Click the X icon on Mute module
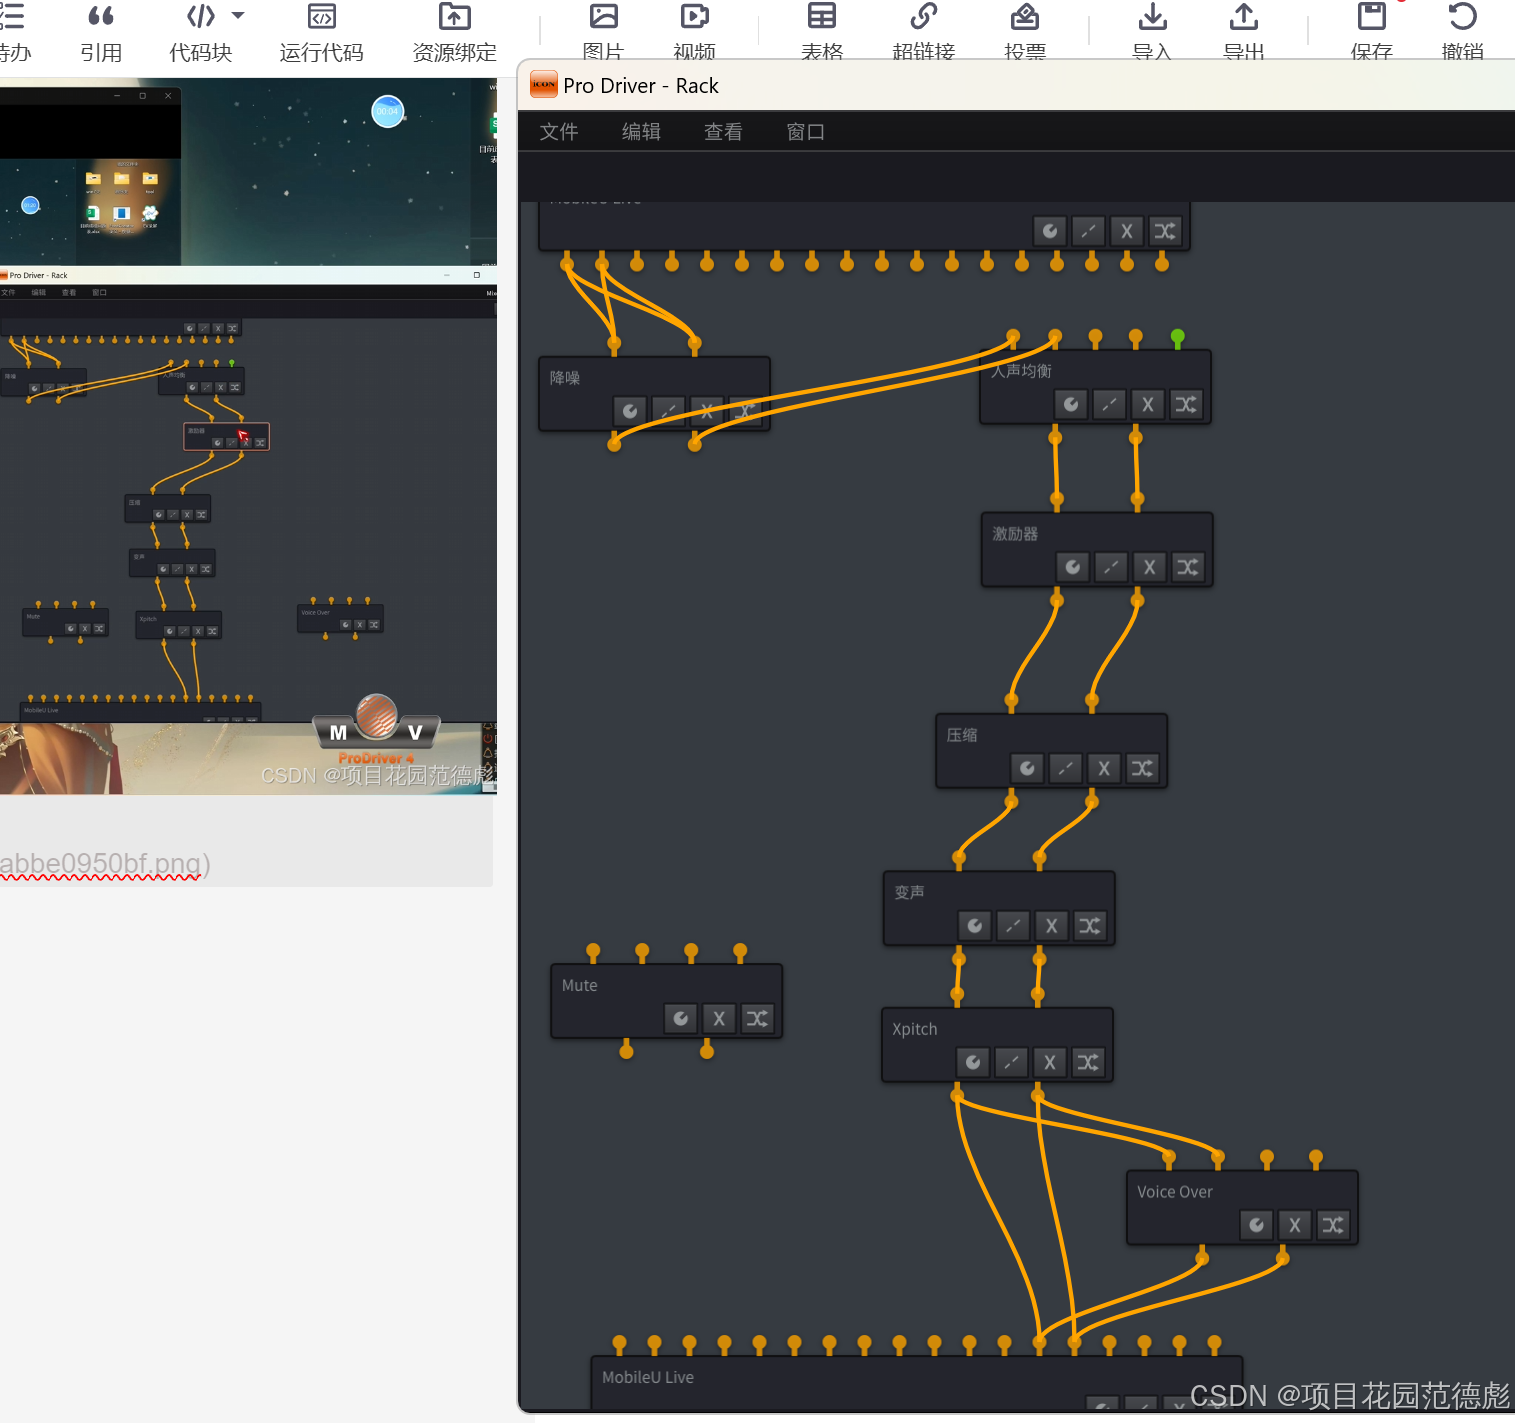Viewport: 1515px width, 1423px height. point(719,1018)
